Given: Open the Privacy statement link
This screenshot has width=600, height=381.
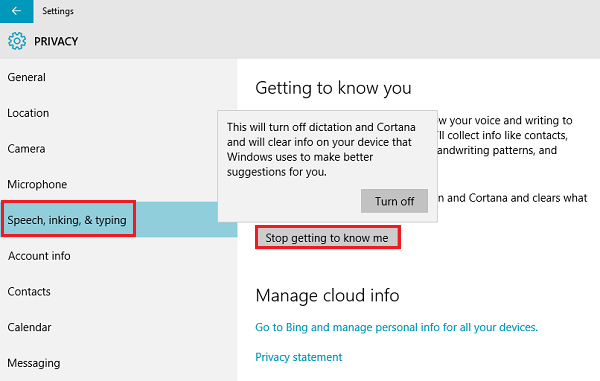Looking at the screenshot, I should click(x=298, y=357).
